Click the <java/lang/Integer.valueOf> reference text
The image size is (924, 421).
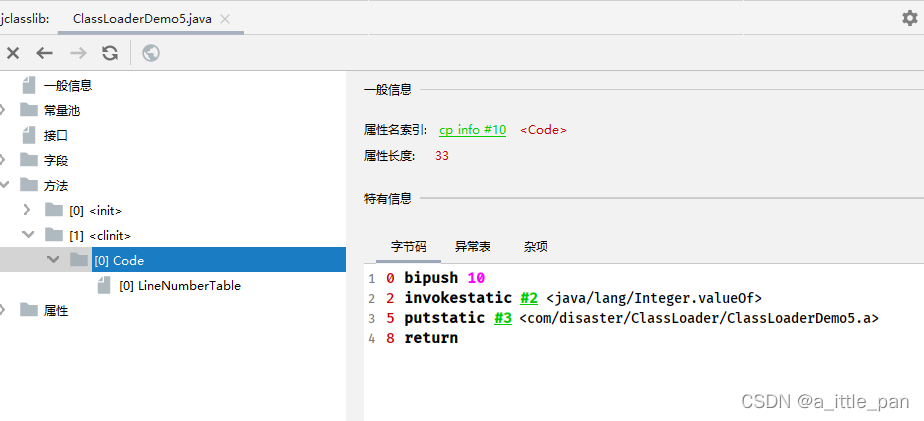click(654, 298)
